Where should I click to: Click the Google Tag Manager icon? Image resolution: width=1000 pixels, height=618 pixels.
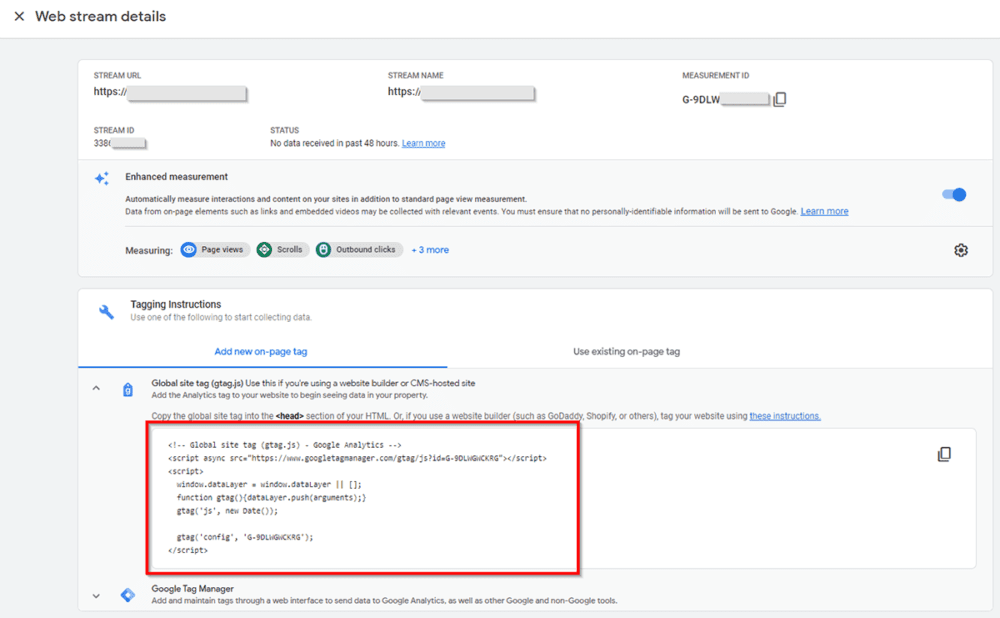click(128, 595)
